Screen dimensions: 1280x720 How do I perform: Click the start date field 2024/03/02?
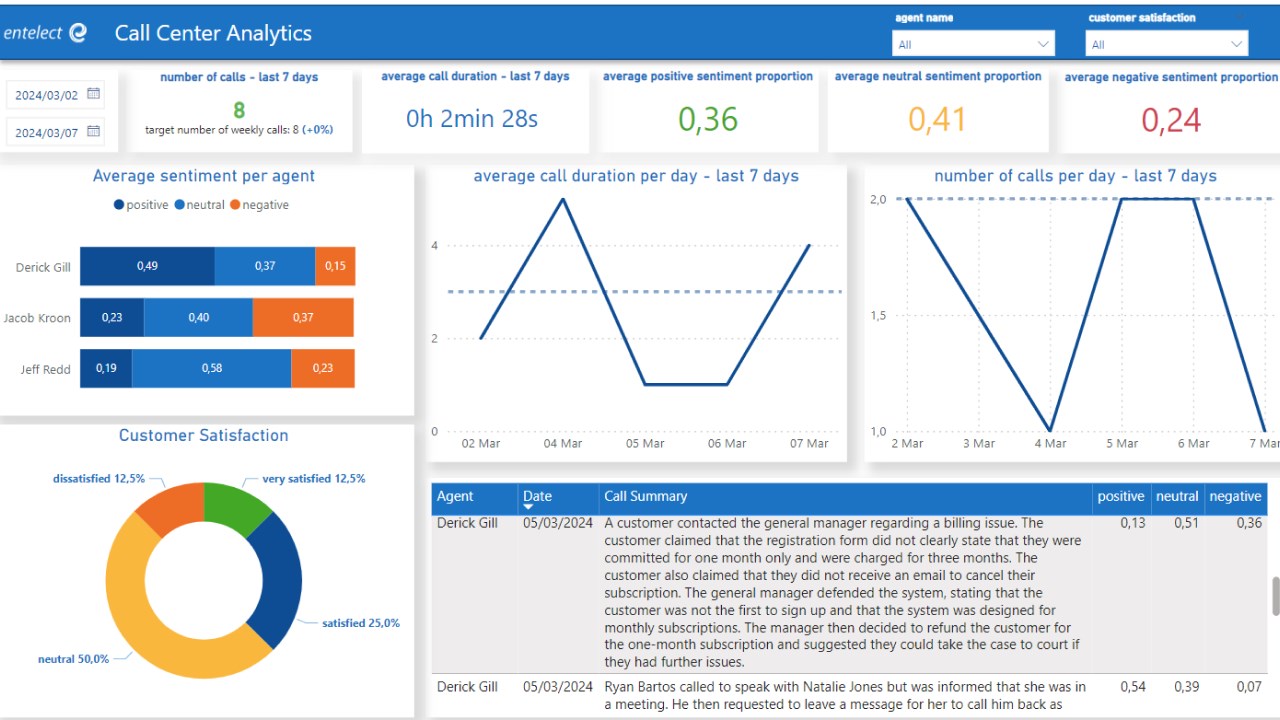point(55,95)
